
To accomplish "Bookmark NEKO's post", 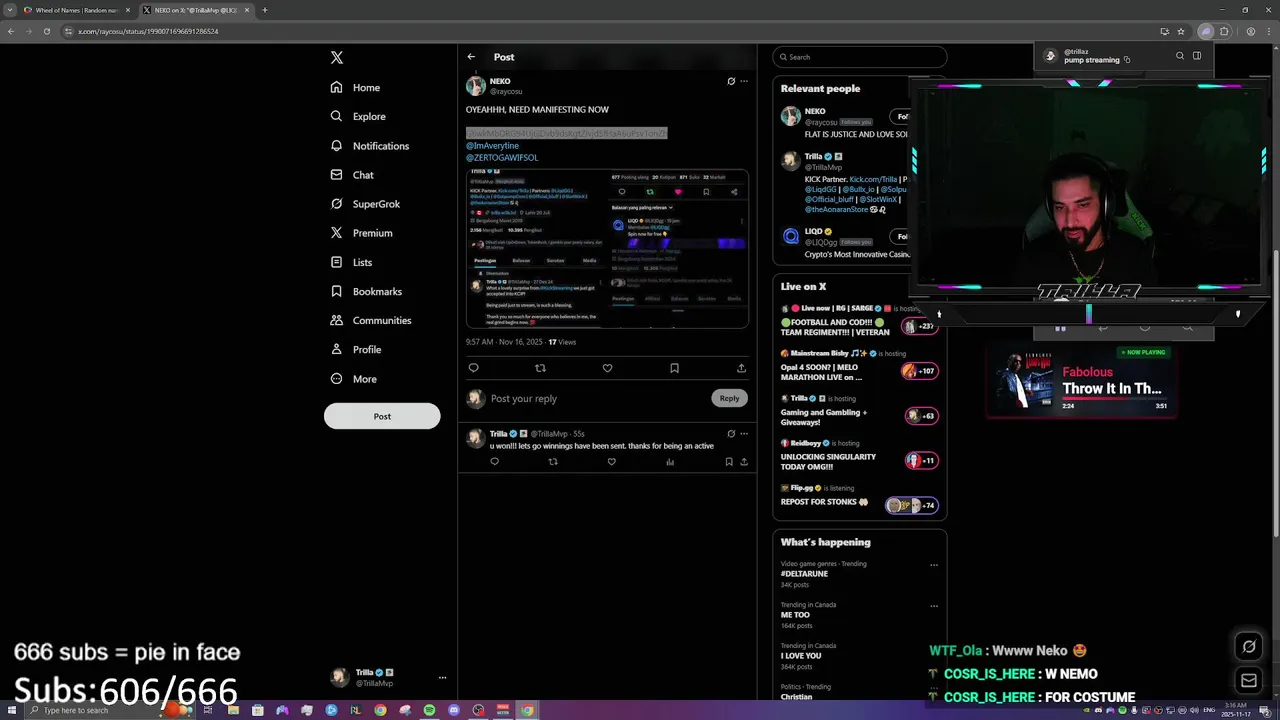I will point(674,368).
